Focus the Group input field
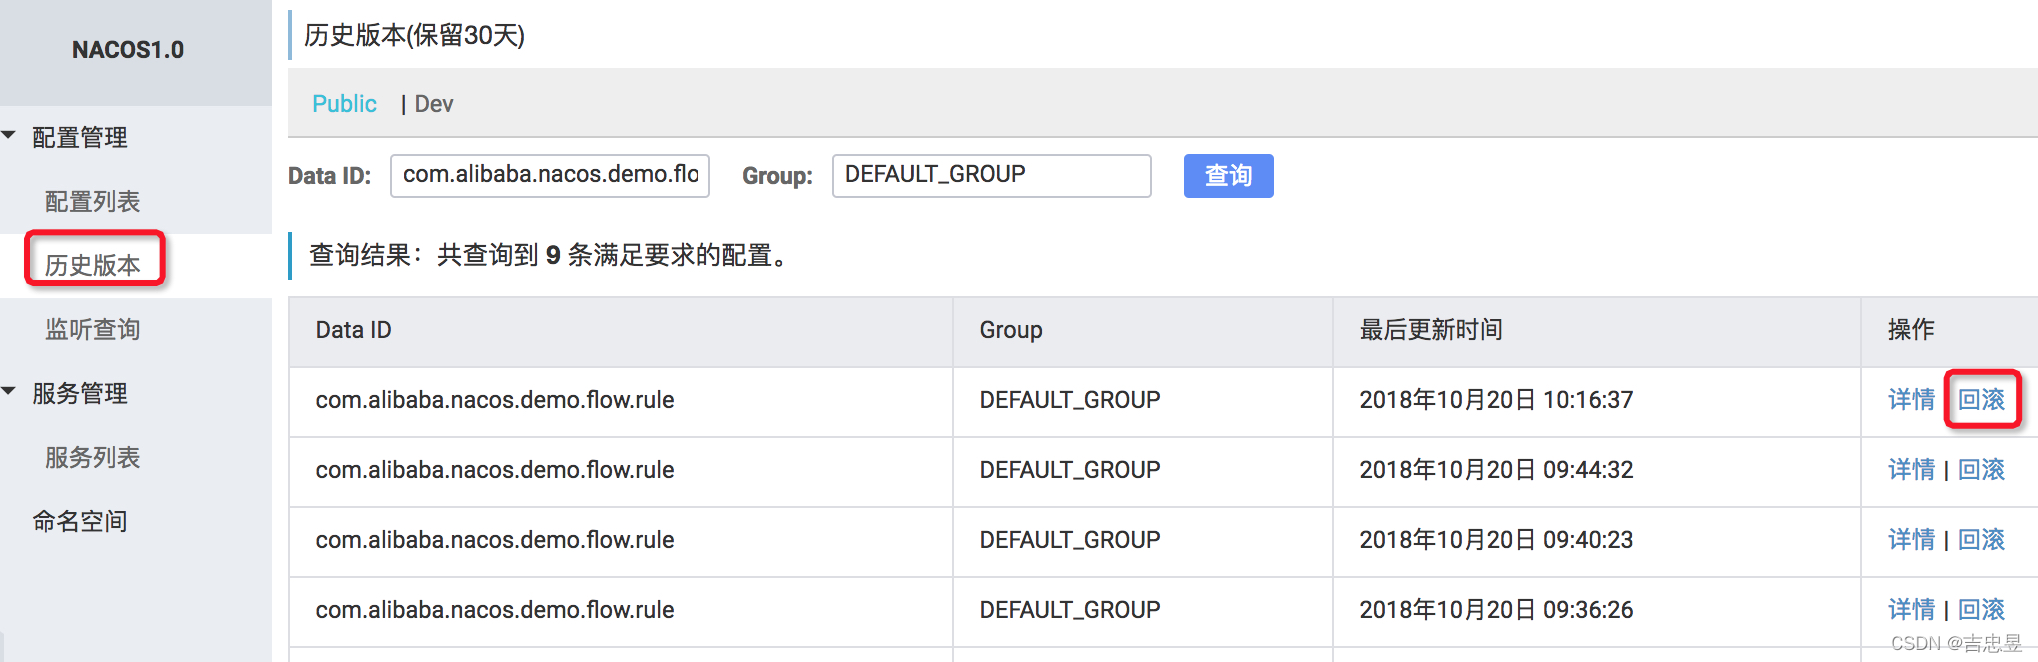This screenshot has height=662, width=2038. (992, 175)
